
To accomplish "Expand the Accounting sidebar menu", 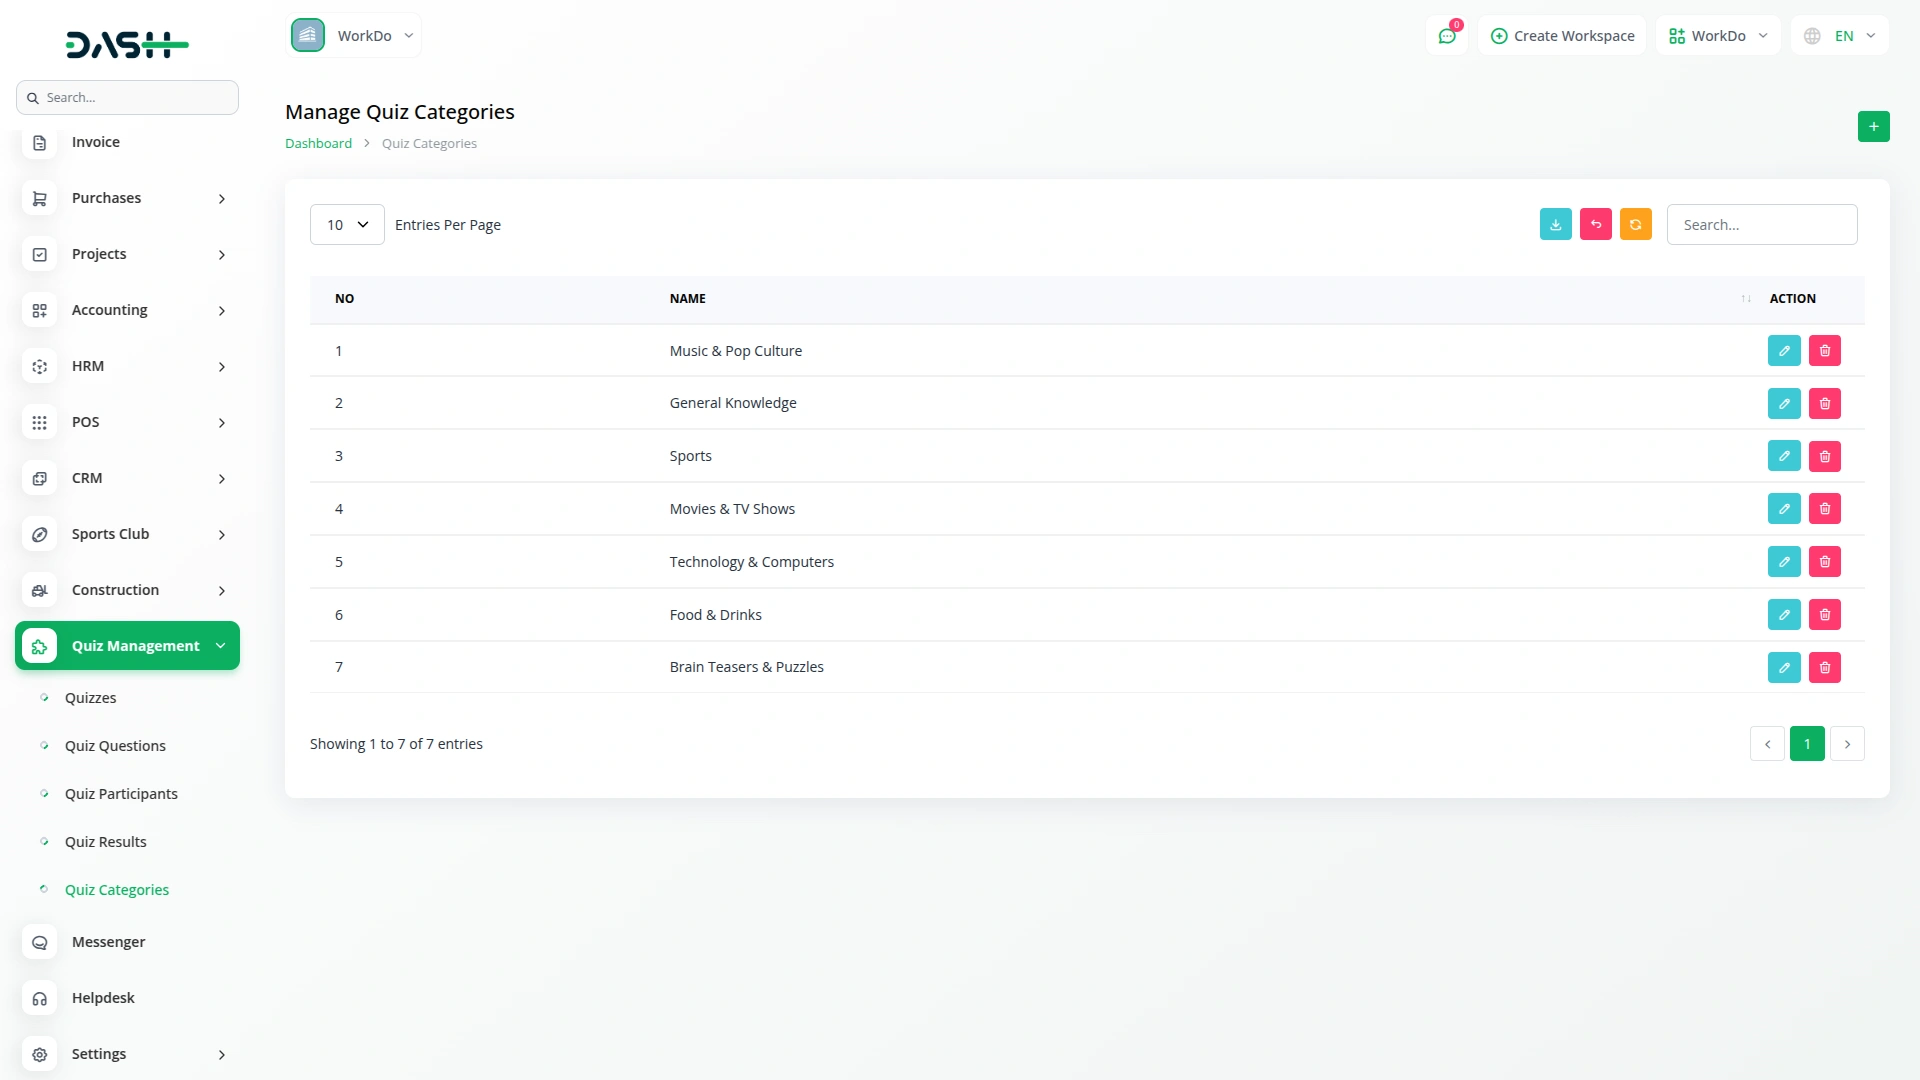I will pyautogui.click(x=127, y=310).
